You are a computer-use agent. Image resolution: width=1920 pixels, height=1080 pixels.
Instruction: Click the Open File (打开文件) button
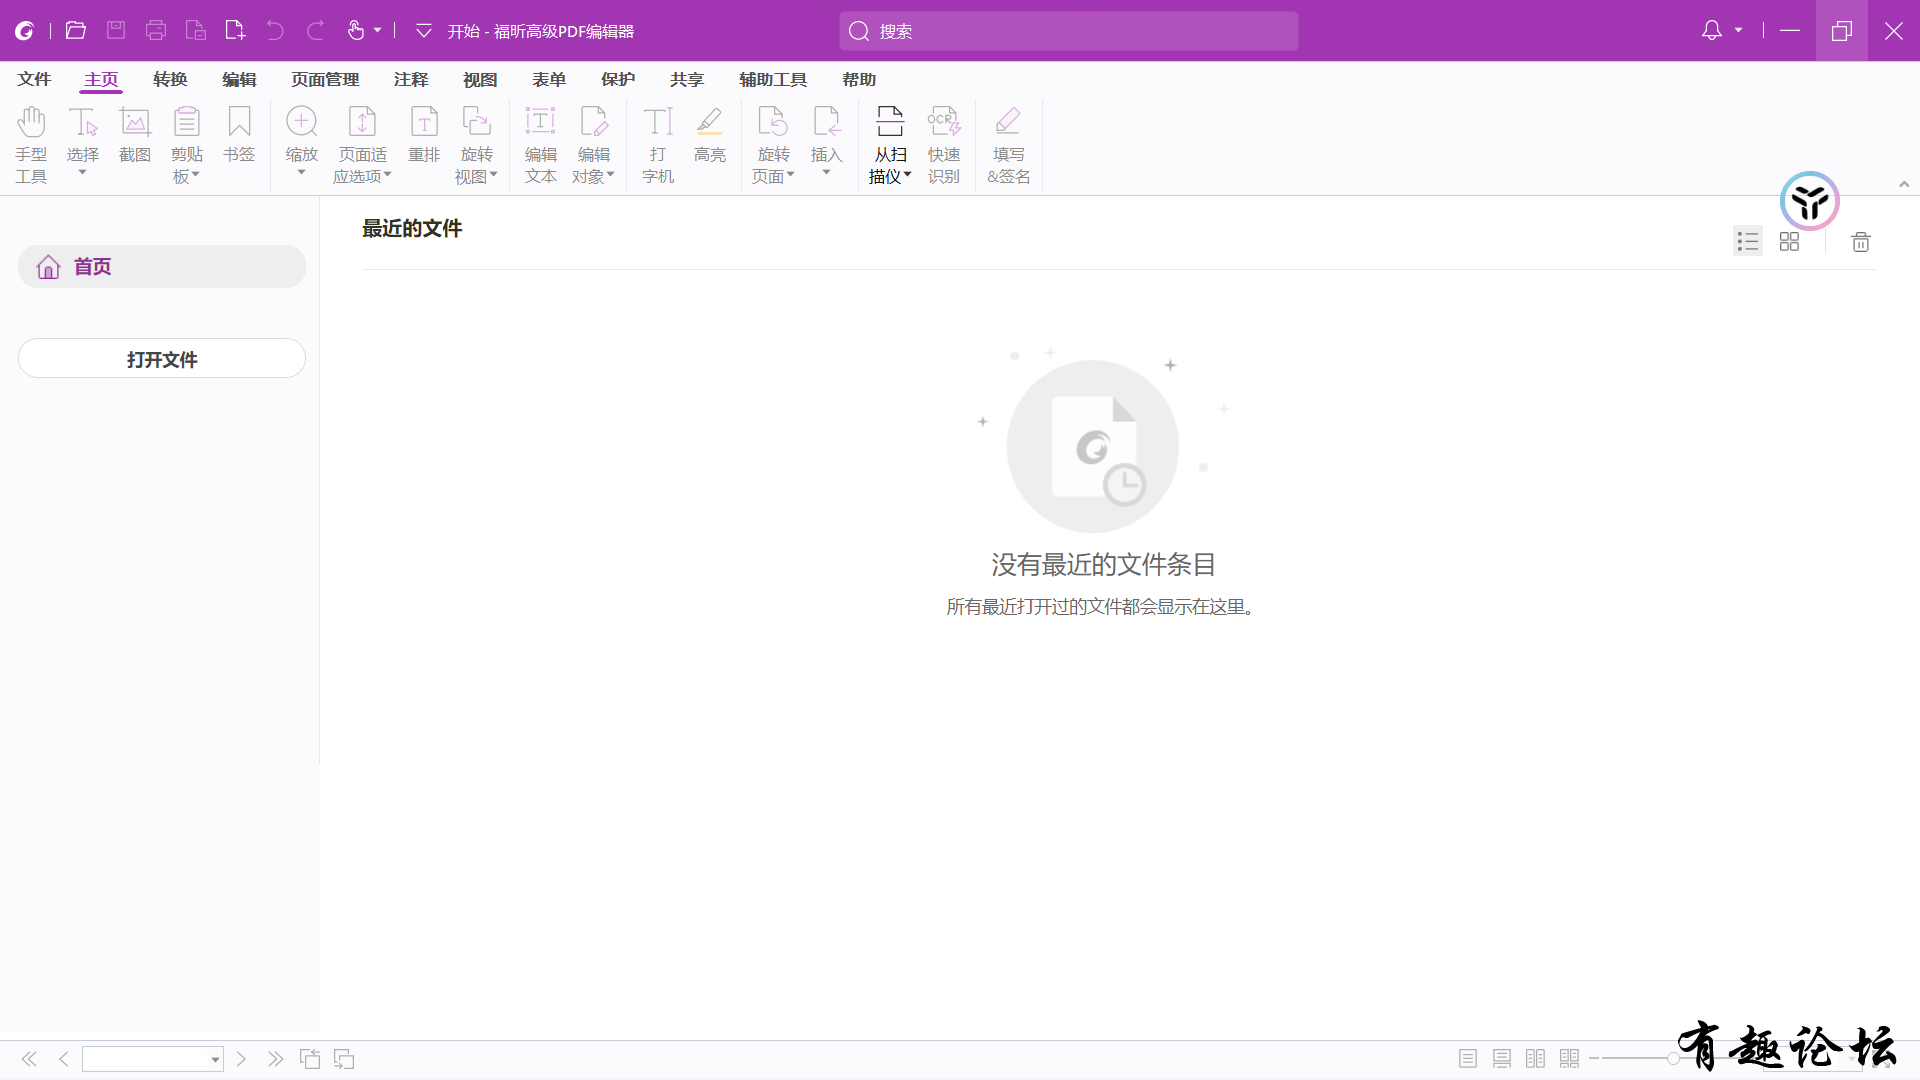[x=162, y=359]
